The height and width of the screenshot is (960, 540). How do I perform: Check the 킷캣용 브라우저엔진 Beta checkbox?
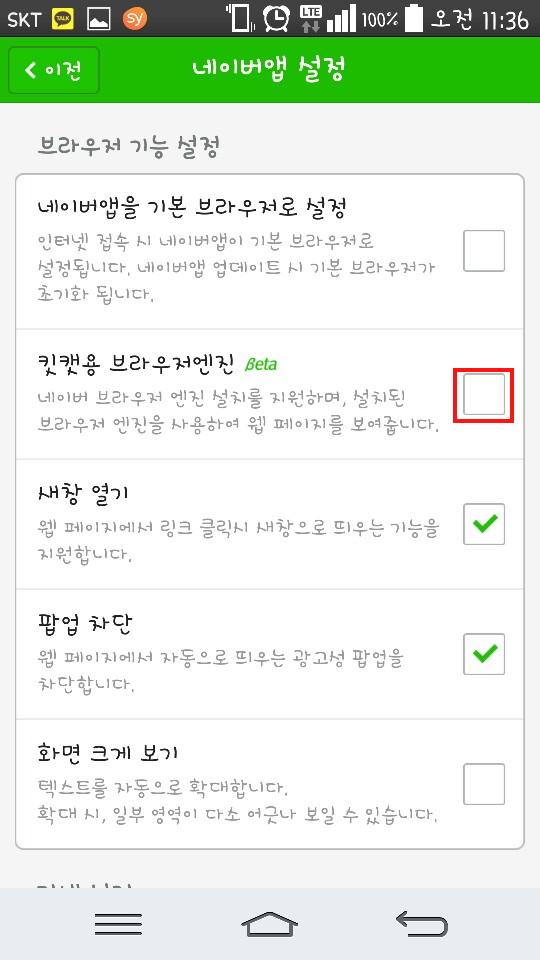[484, 395]
